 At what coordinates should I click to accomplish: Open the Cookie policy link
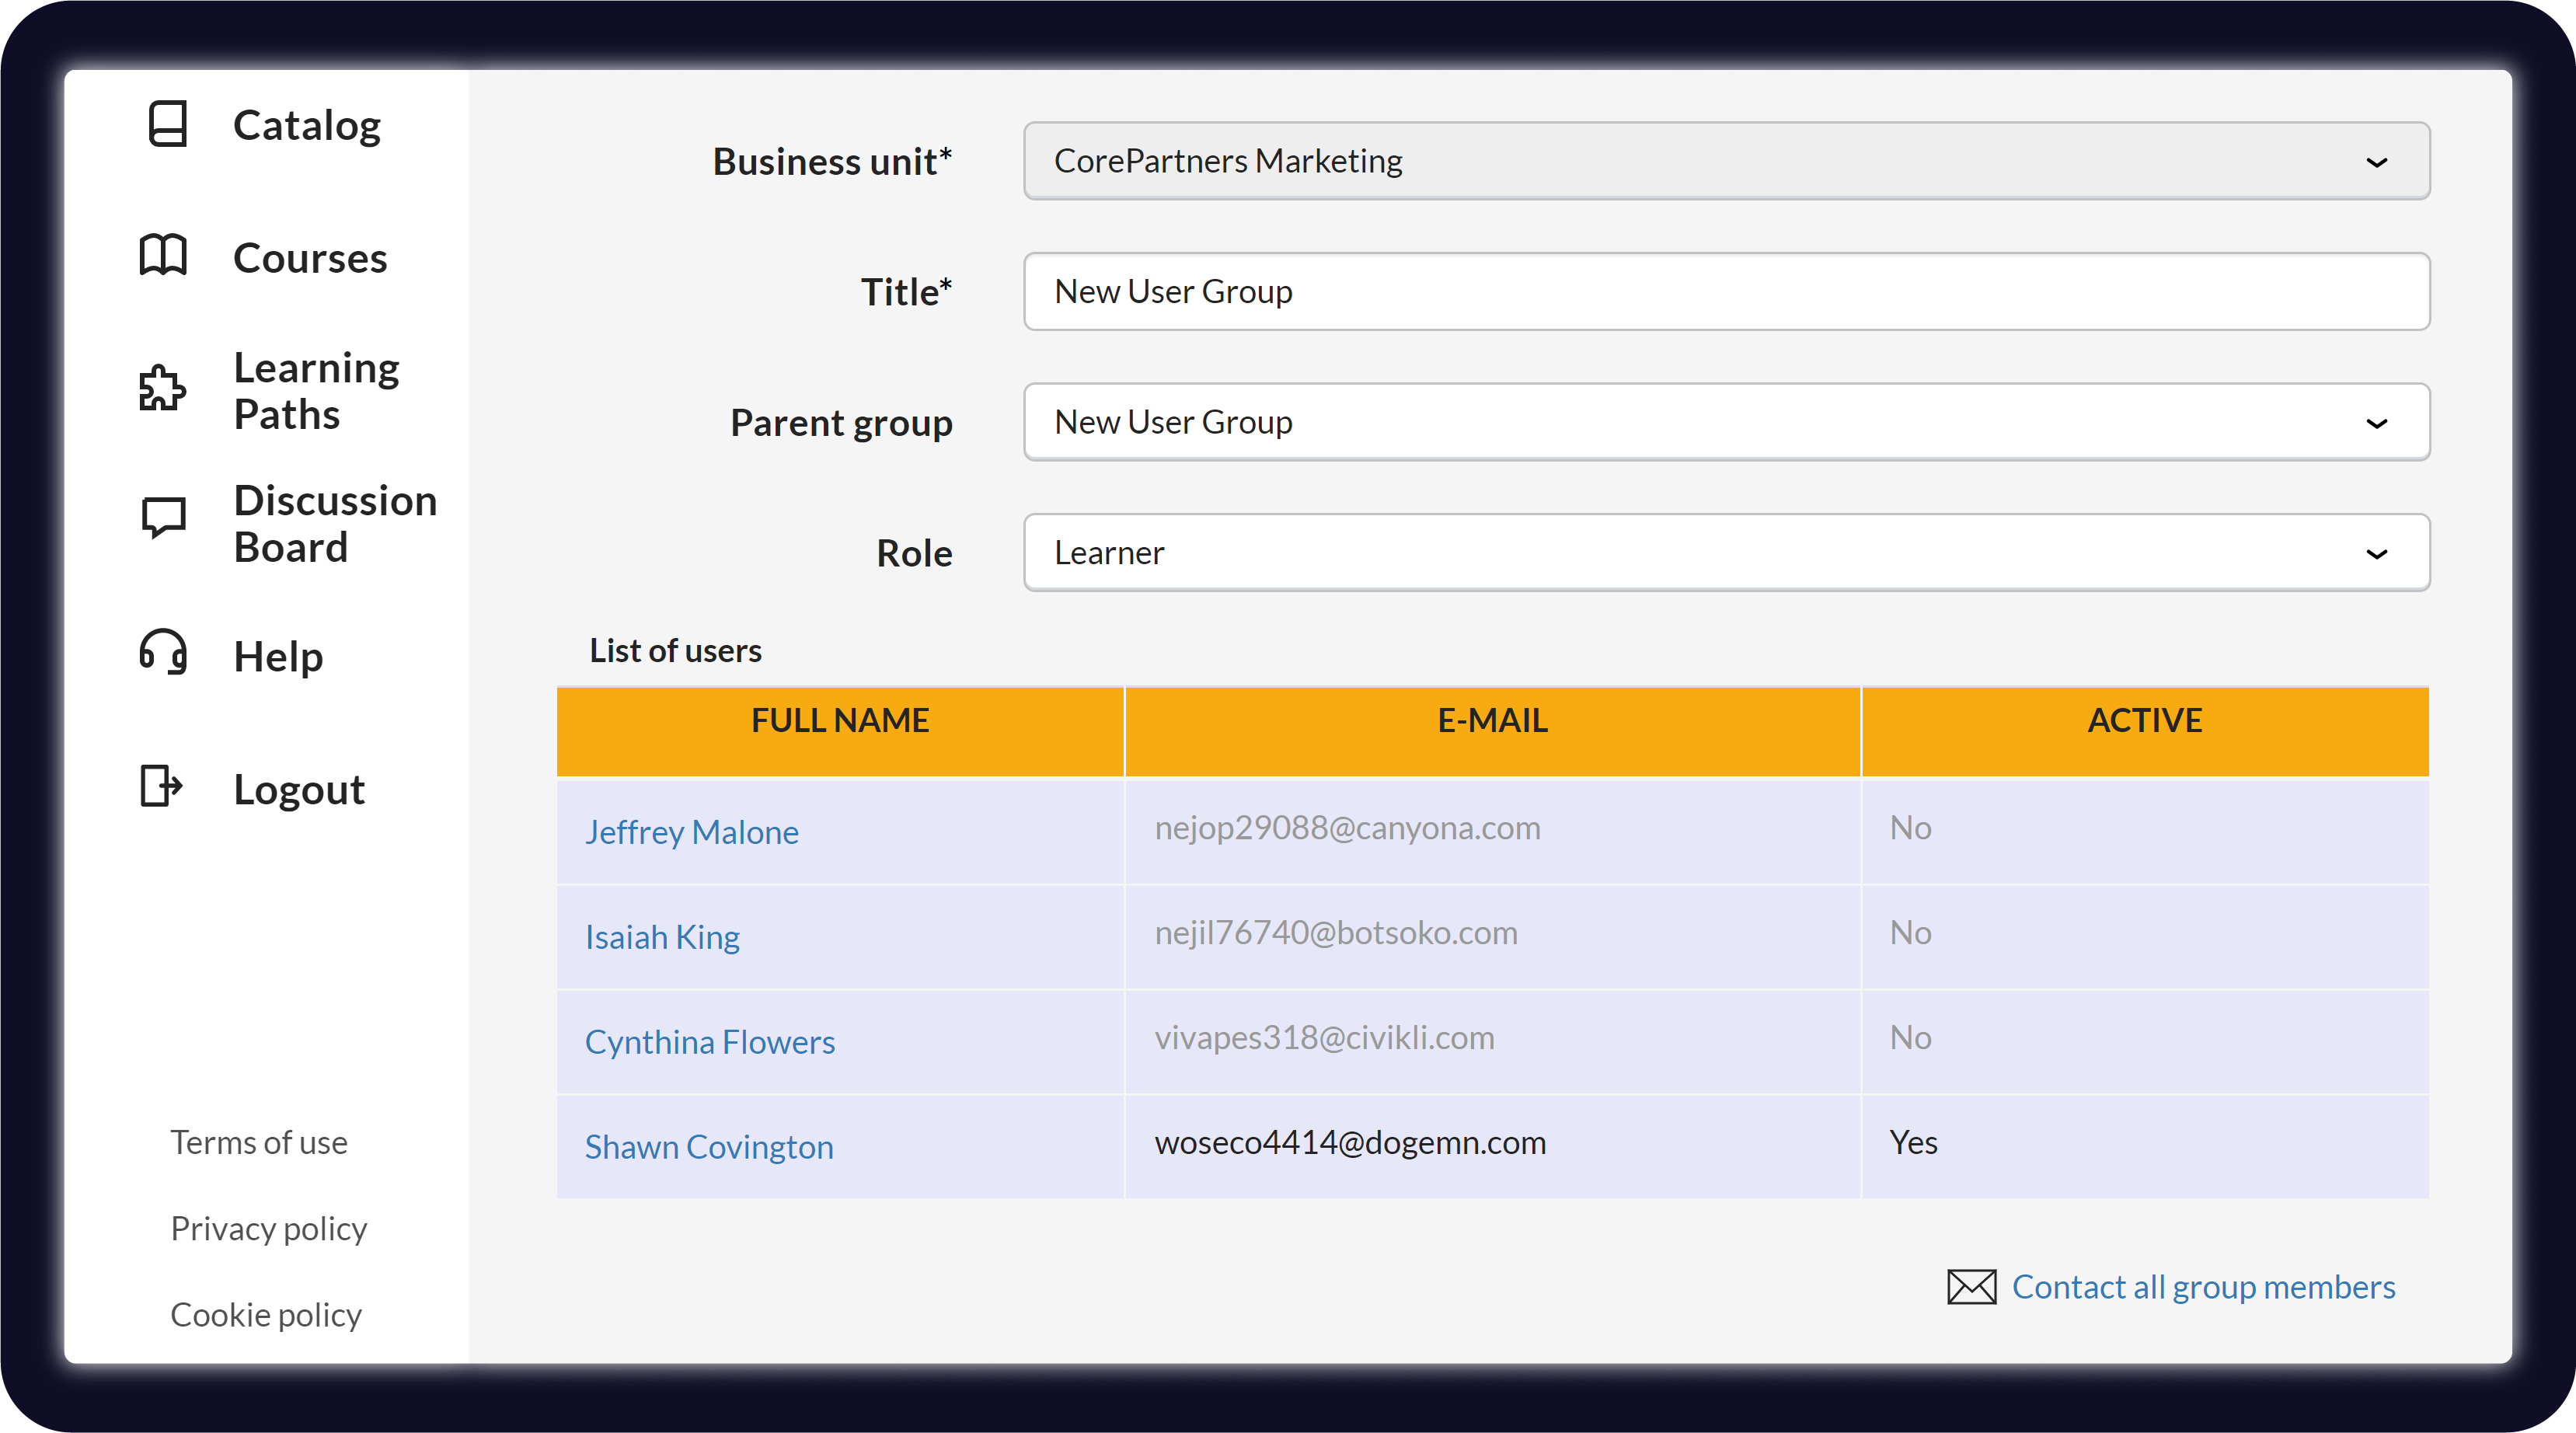(x=266, y=1314)
